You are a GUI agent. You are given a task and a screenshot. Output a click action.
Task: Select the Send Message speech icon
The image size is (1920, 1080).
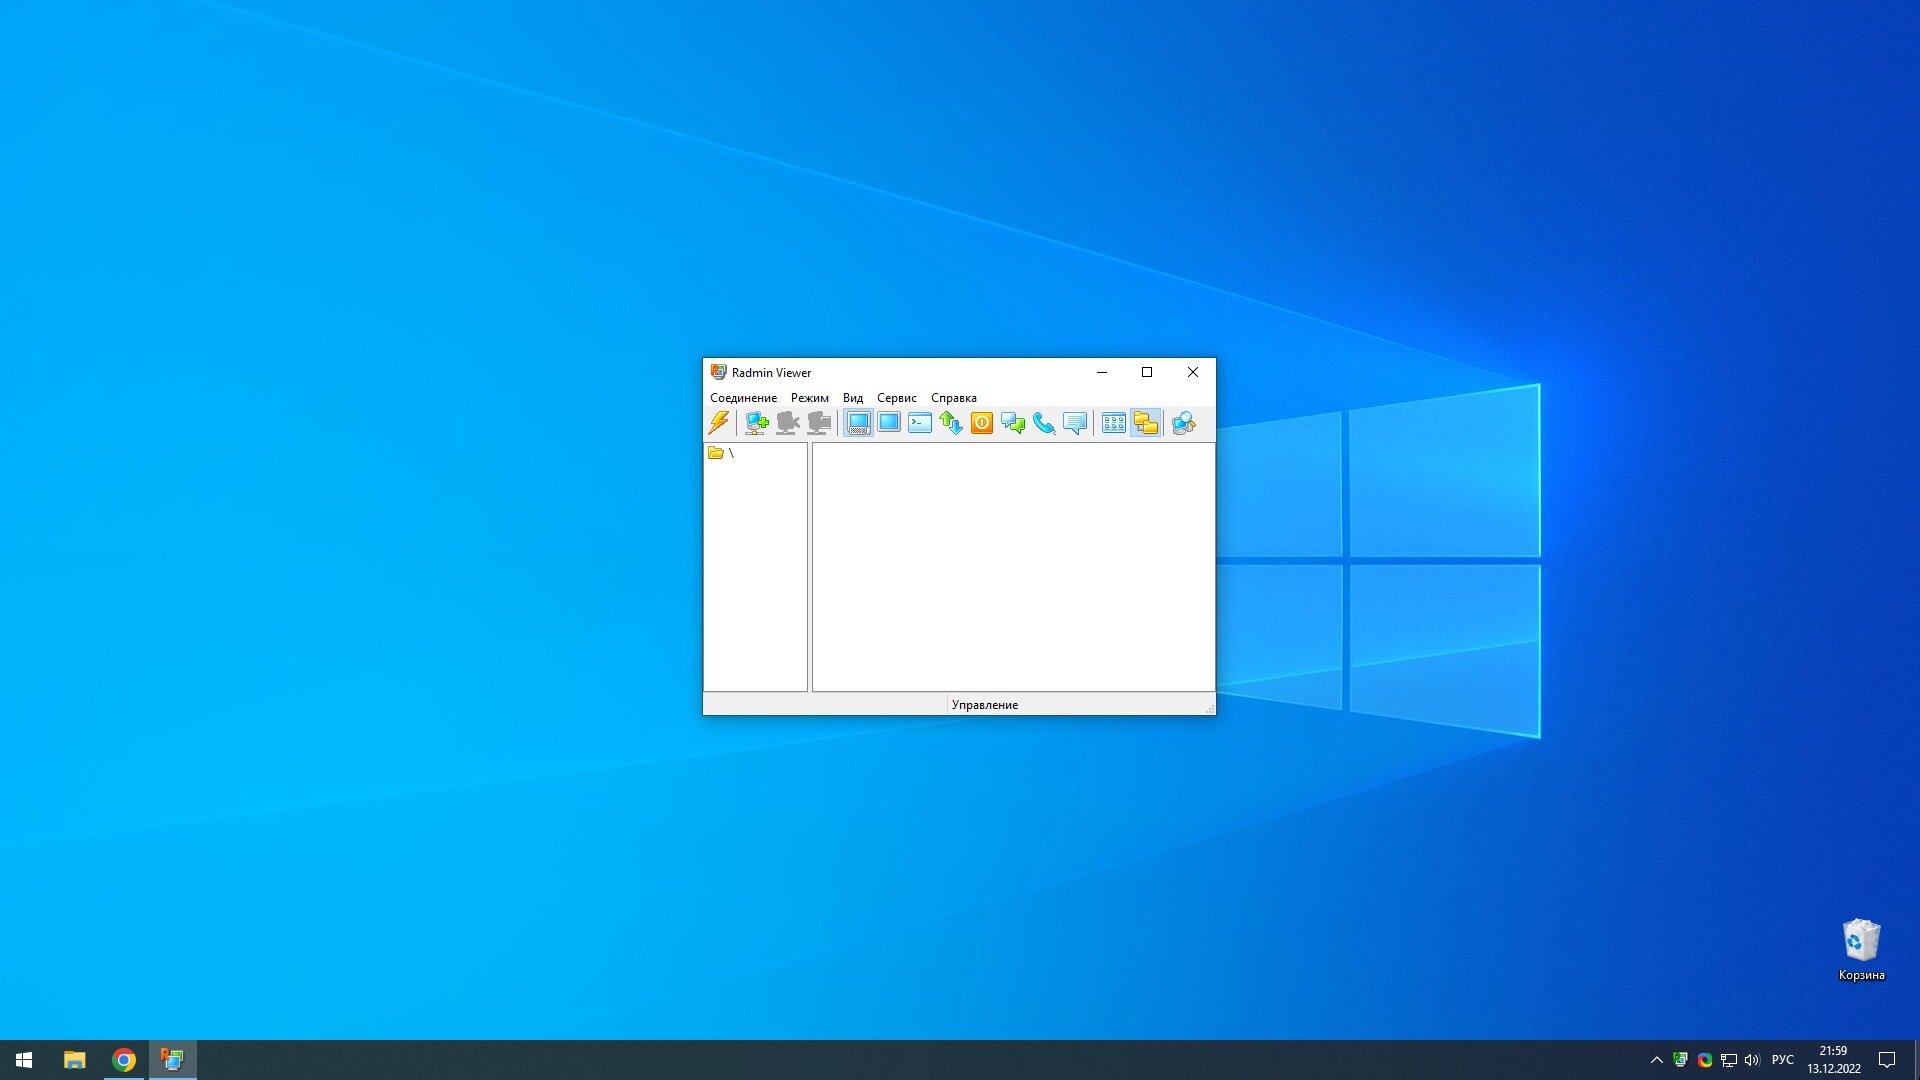pyautogui.click(x=1075, y=423)
